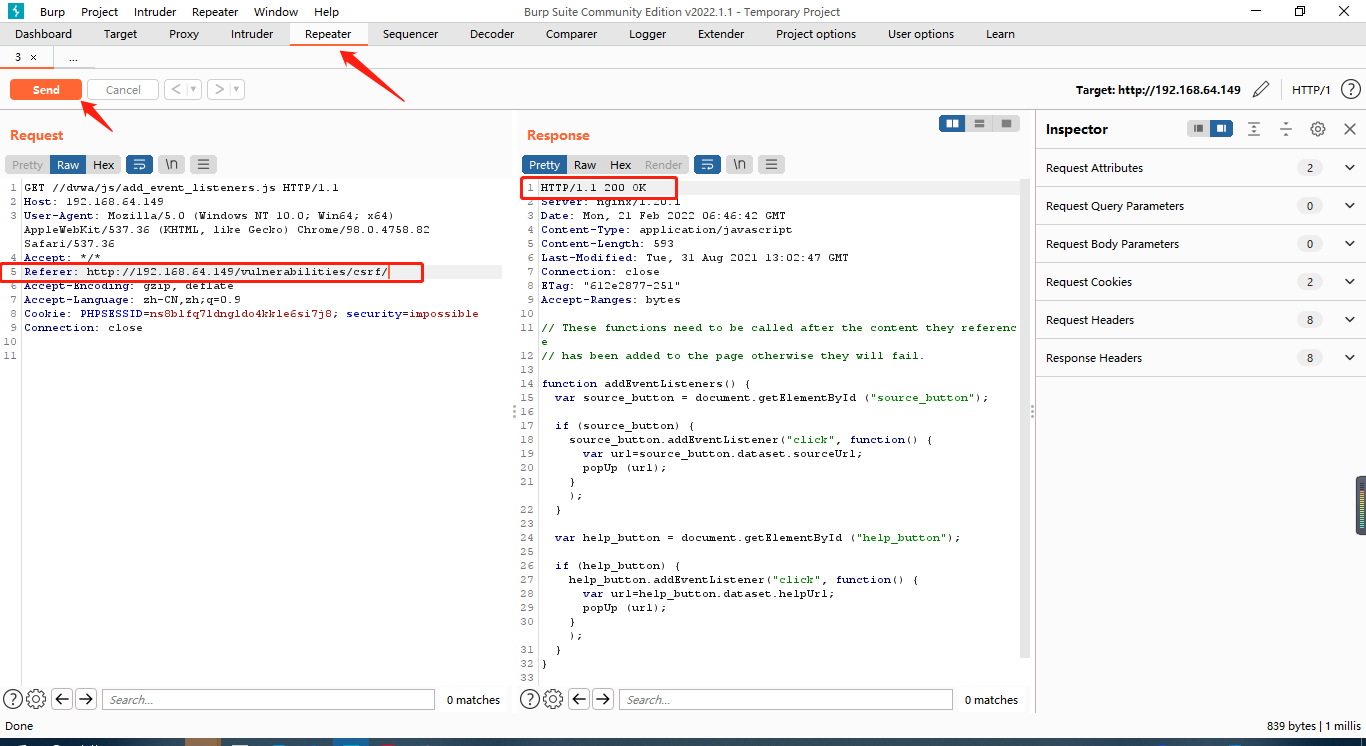Viewport: 1366px width, 746px height.
Task: Jump to next Request search match
Action: tap(86, 699)
